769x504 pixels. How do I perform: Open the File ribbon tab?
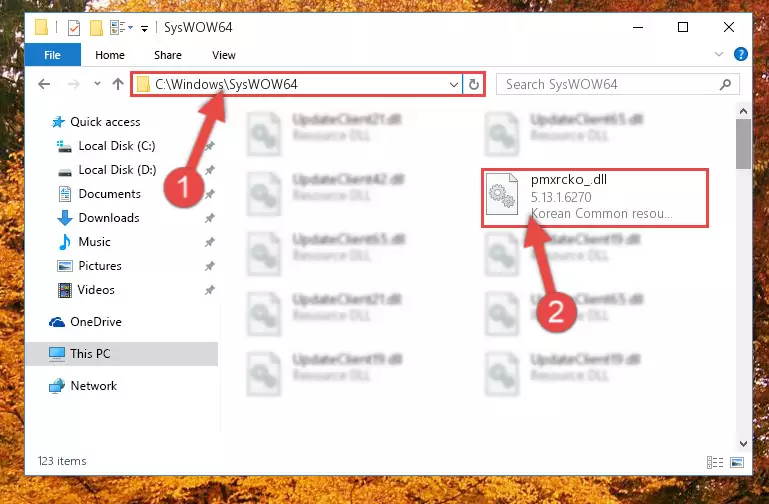pyautogui.click(x=52, y=55)
